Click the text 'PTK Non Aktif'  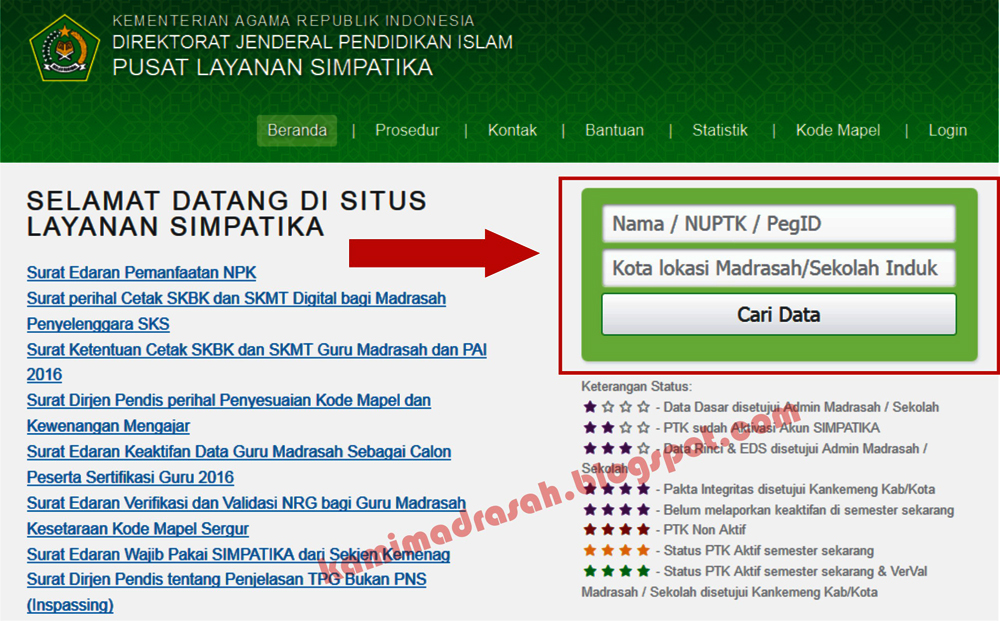[x=705, y=530]
